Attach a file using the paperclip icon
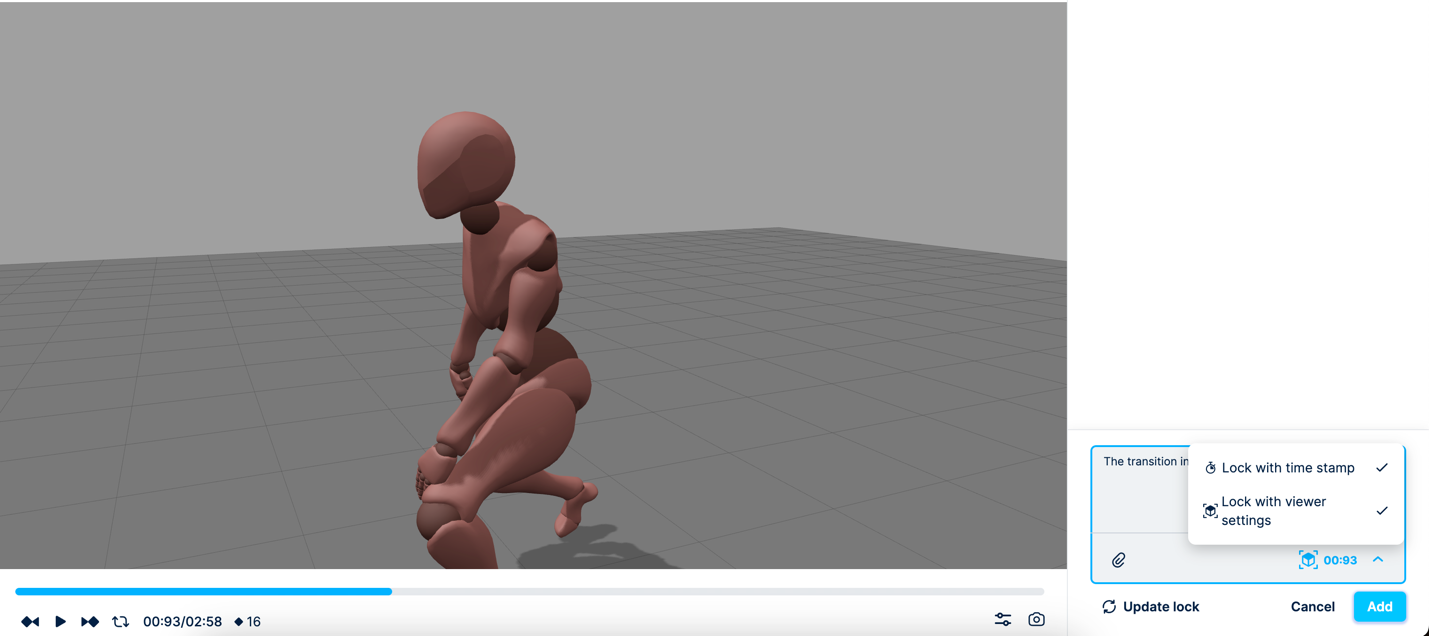 coord(1117,559)
